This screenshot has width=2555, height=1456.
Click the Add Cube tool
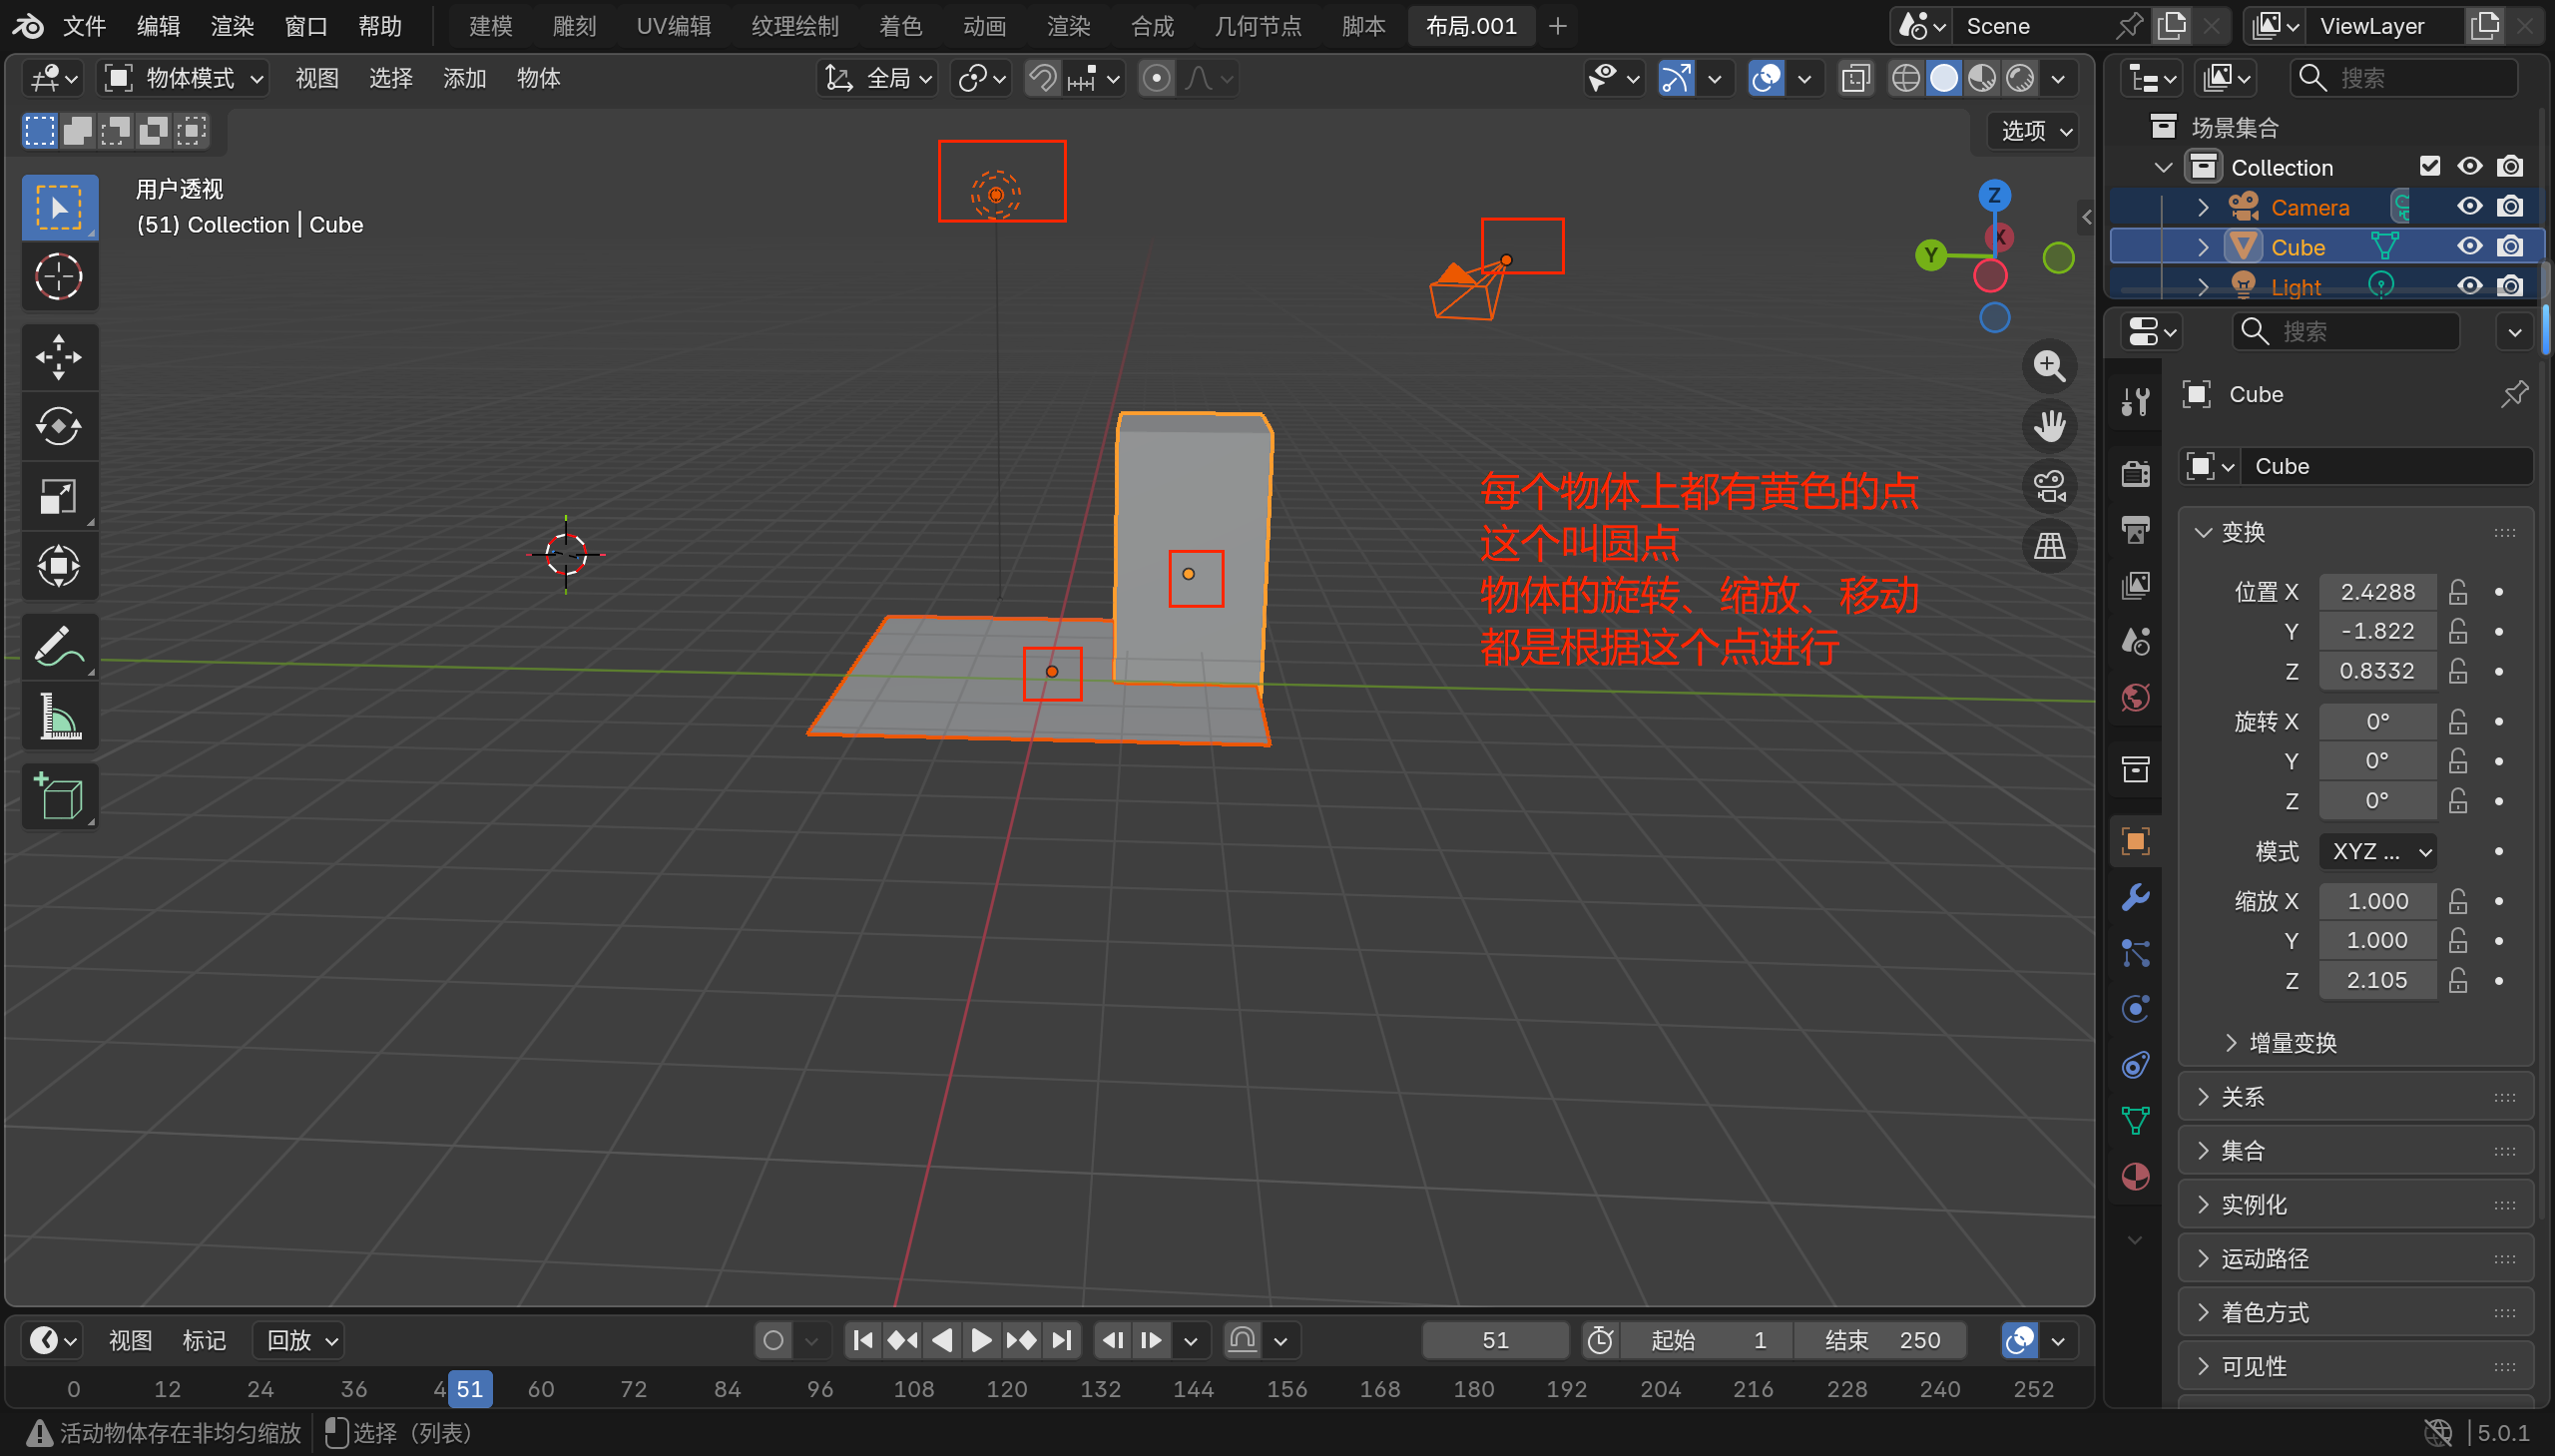pyautogui.click(x=58, y=797)
